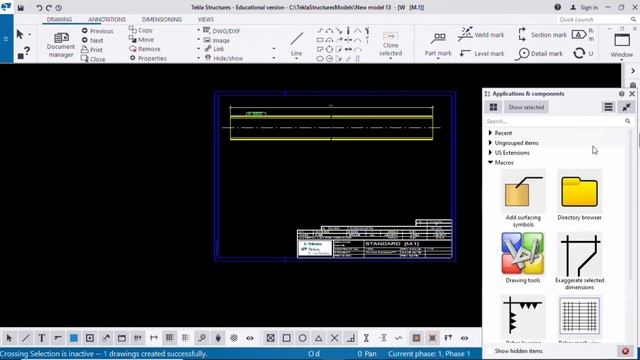
Task: Create a Section mark
Action: coord(542,35)
